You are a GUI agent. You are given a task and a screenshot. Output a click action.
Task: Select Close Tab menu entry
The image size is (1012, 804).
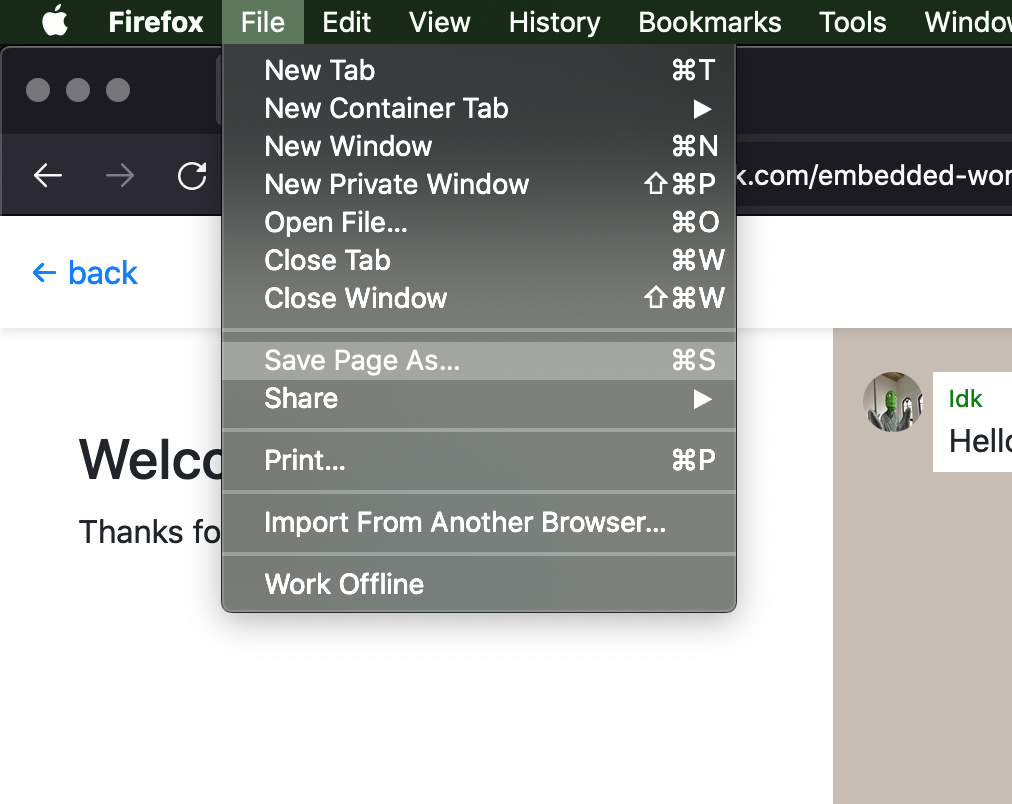click(479, 261)
